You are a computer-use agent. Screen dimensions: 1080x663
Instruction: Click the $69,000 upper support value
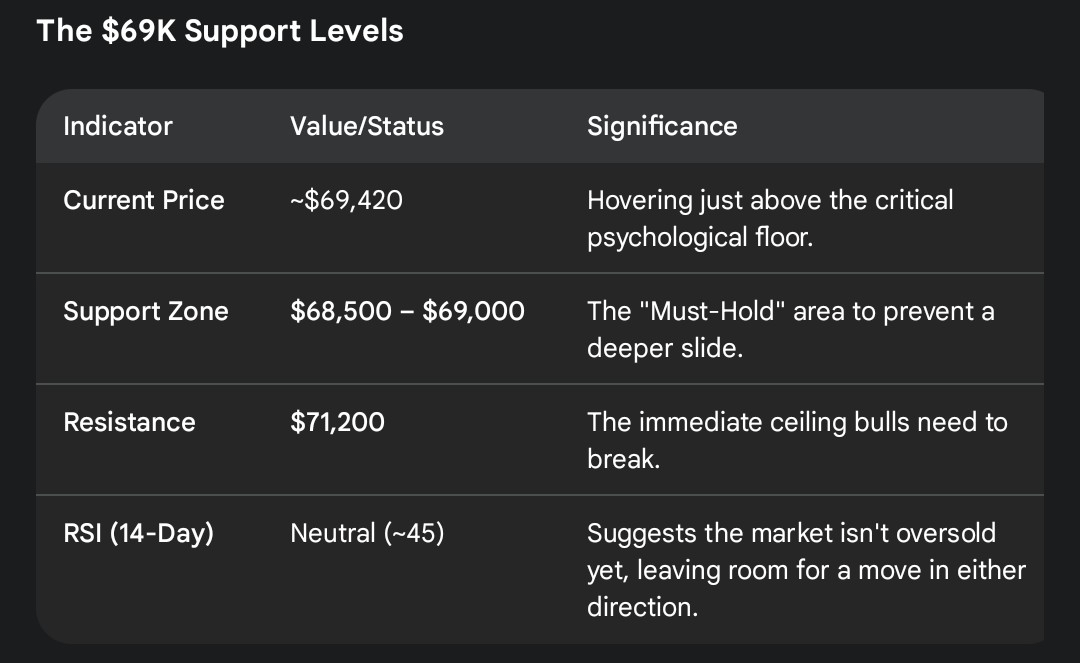pos(474,311)
